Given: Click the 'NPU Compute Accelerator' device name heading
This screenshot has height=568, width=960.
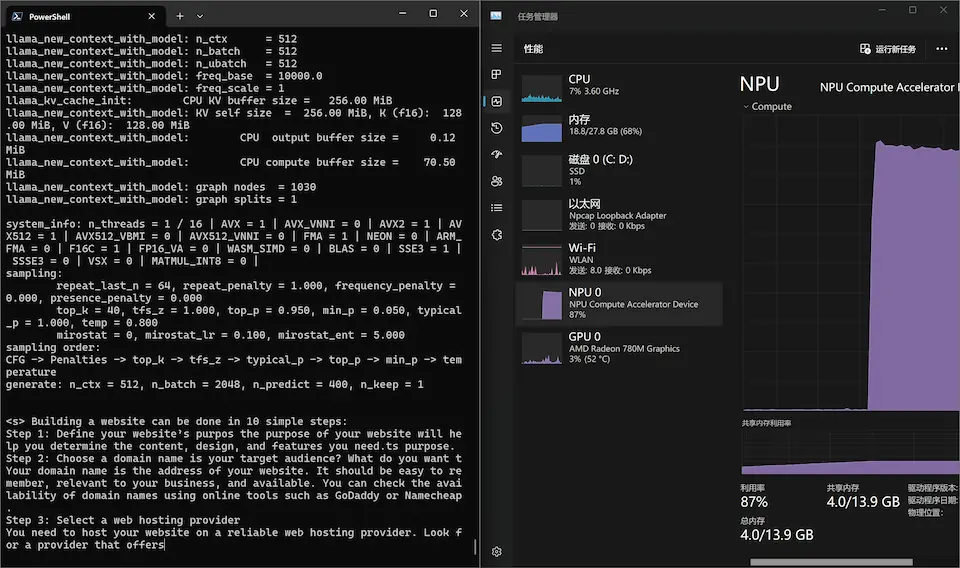Looking at the screenshot, I should (889, 88).
